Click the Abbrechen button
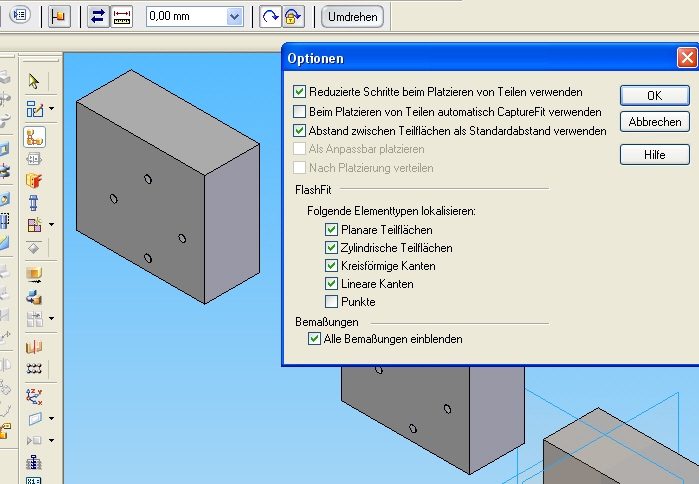This screenshot has height=484, width=699. (x=654, y=122)
